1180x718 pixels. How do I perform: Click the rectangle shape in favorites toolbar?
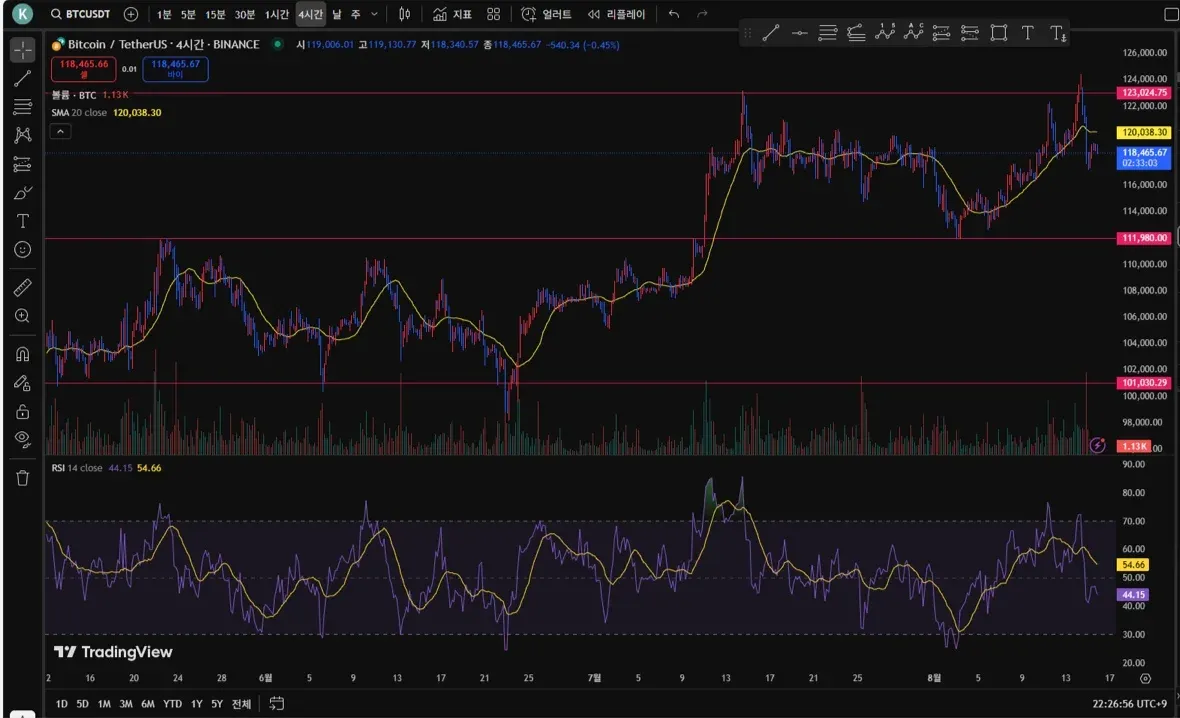point(998,33)
